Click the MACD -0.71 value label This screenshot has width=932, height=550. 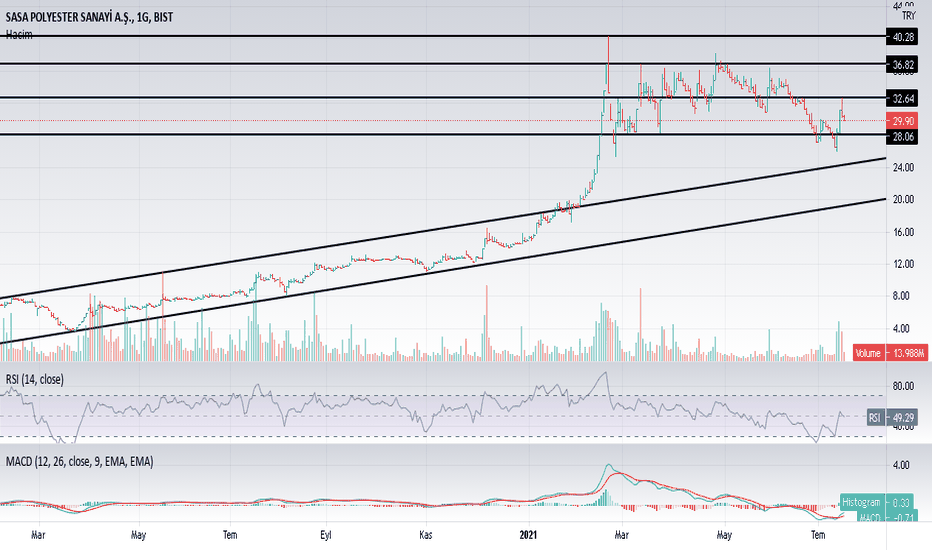click(x=888, y=517)
